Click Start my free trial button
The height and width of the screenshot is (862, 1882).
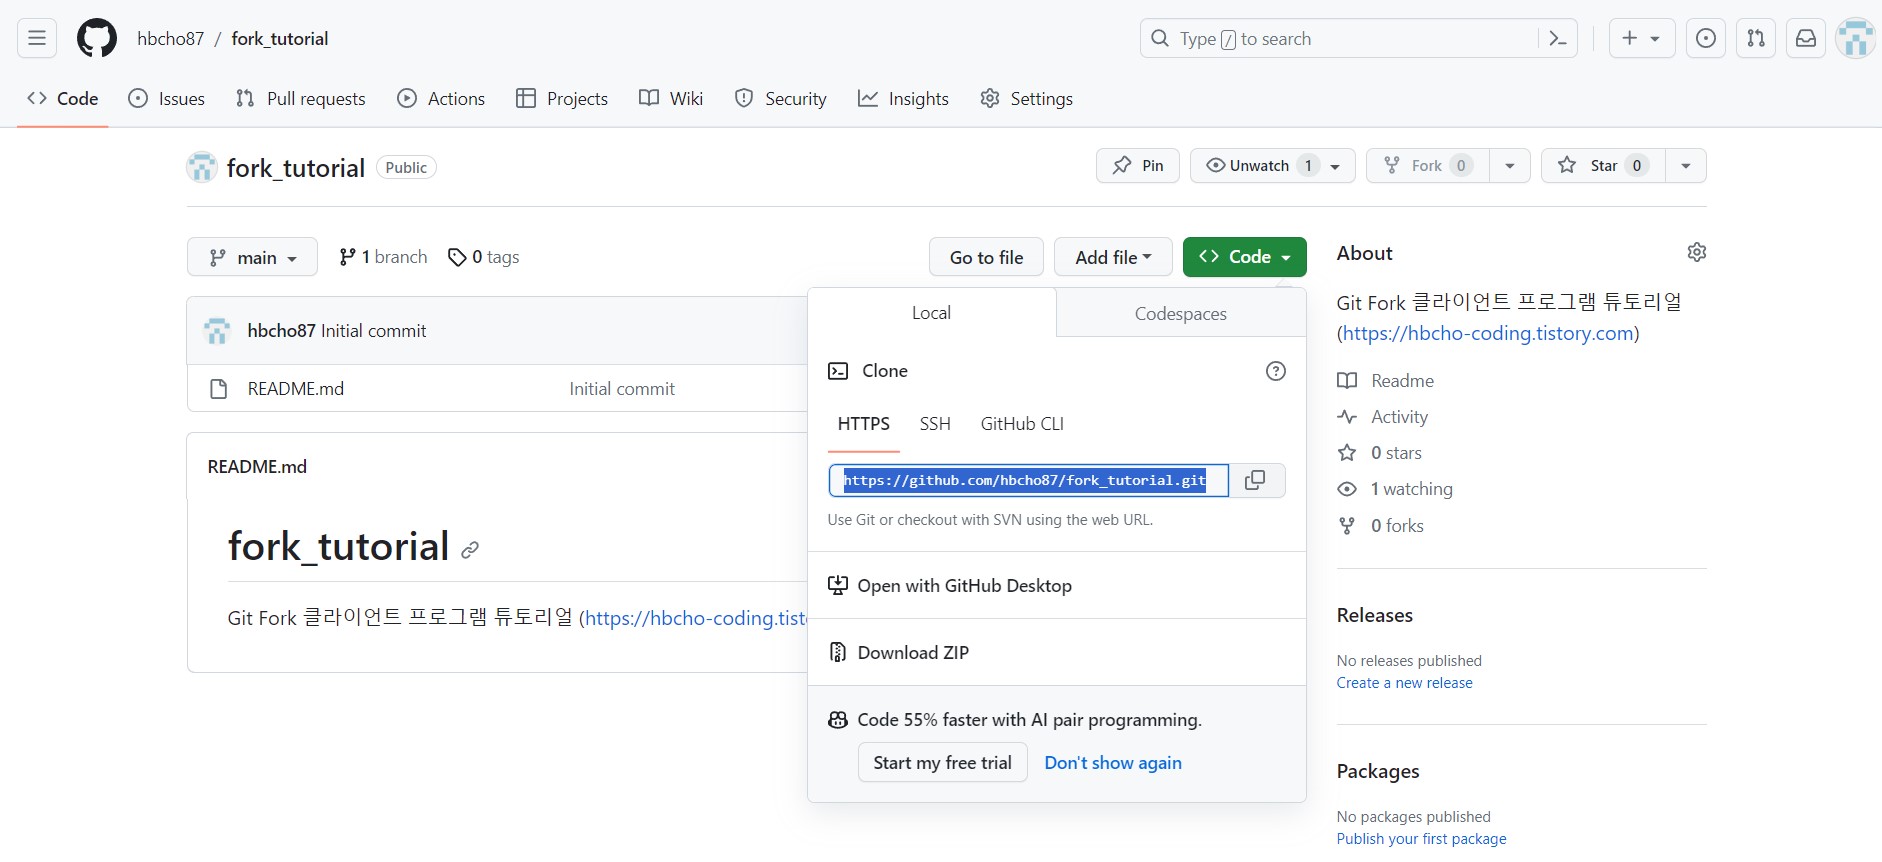(x=942, y=763)
